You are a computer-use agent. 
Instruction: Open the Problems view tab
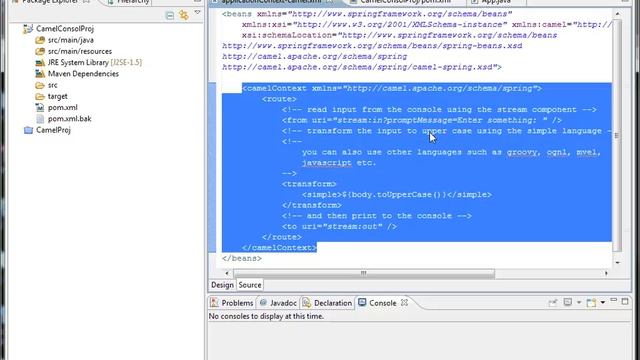[x=232, y=303]
